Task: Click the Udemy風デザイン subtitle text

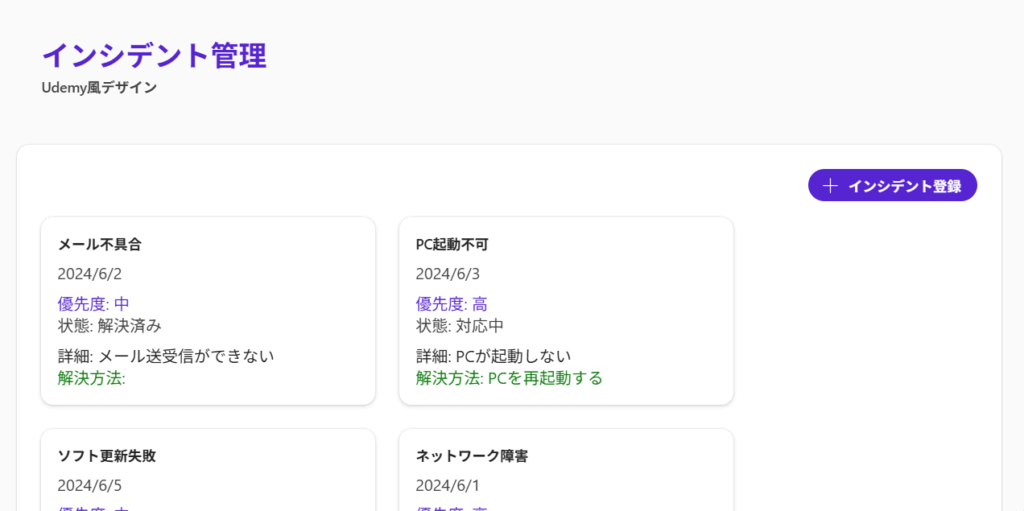Action: [x=99, y=88]
